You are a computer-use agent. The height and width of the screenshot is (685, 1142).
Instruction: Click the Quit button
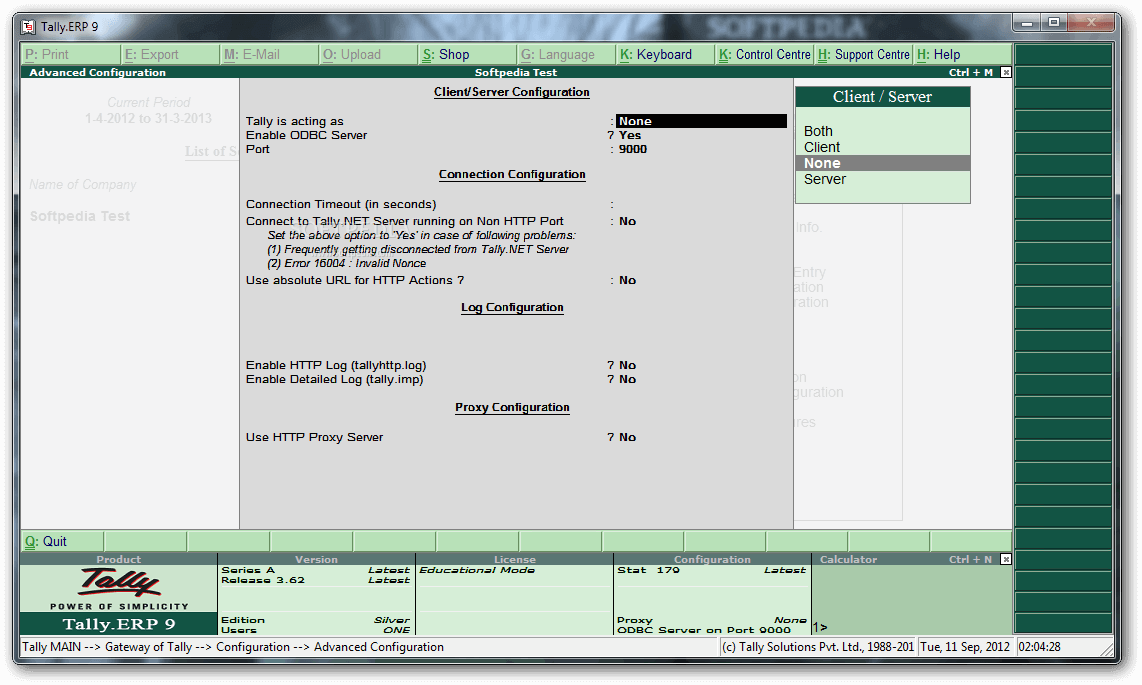tap(63, 542)
